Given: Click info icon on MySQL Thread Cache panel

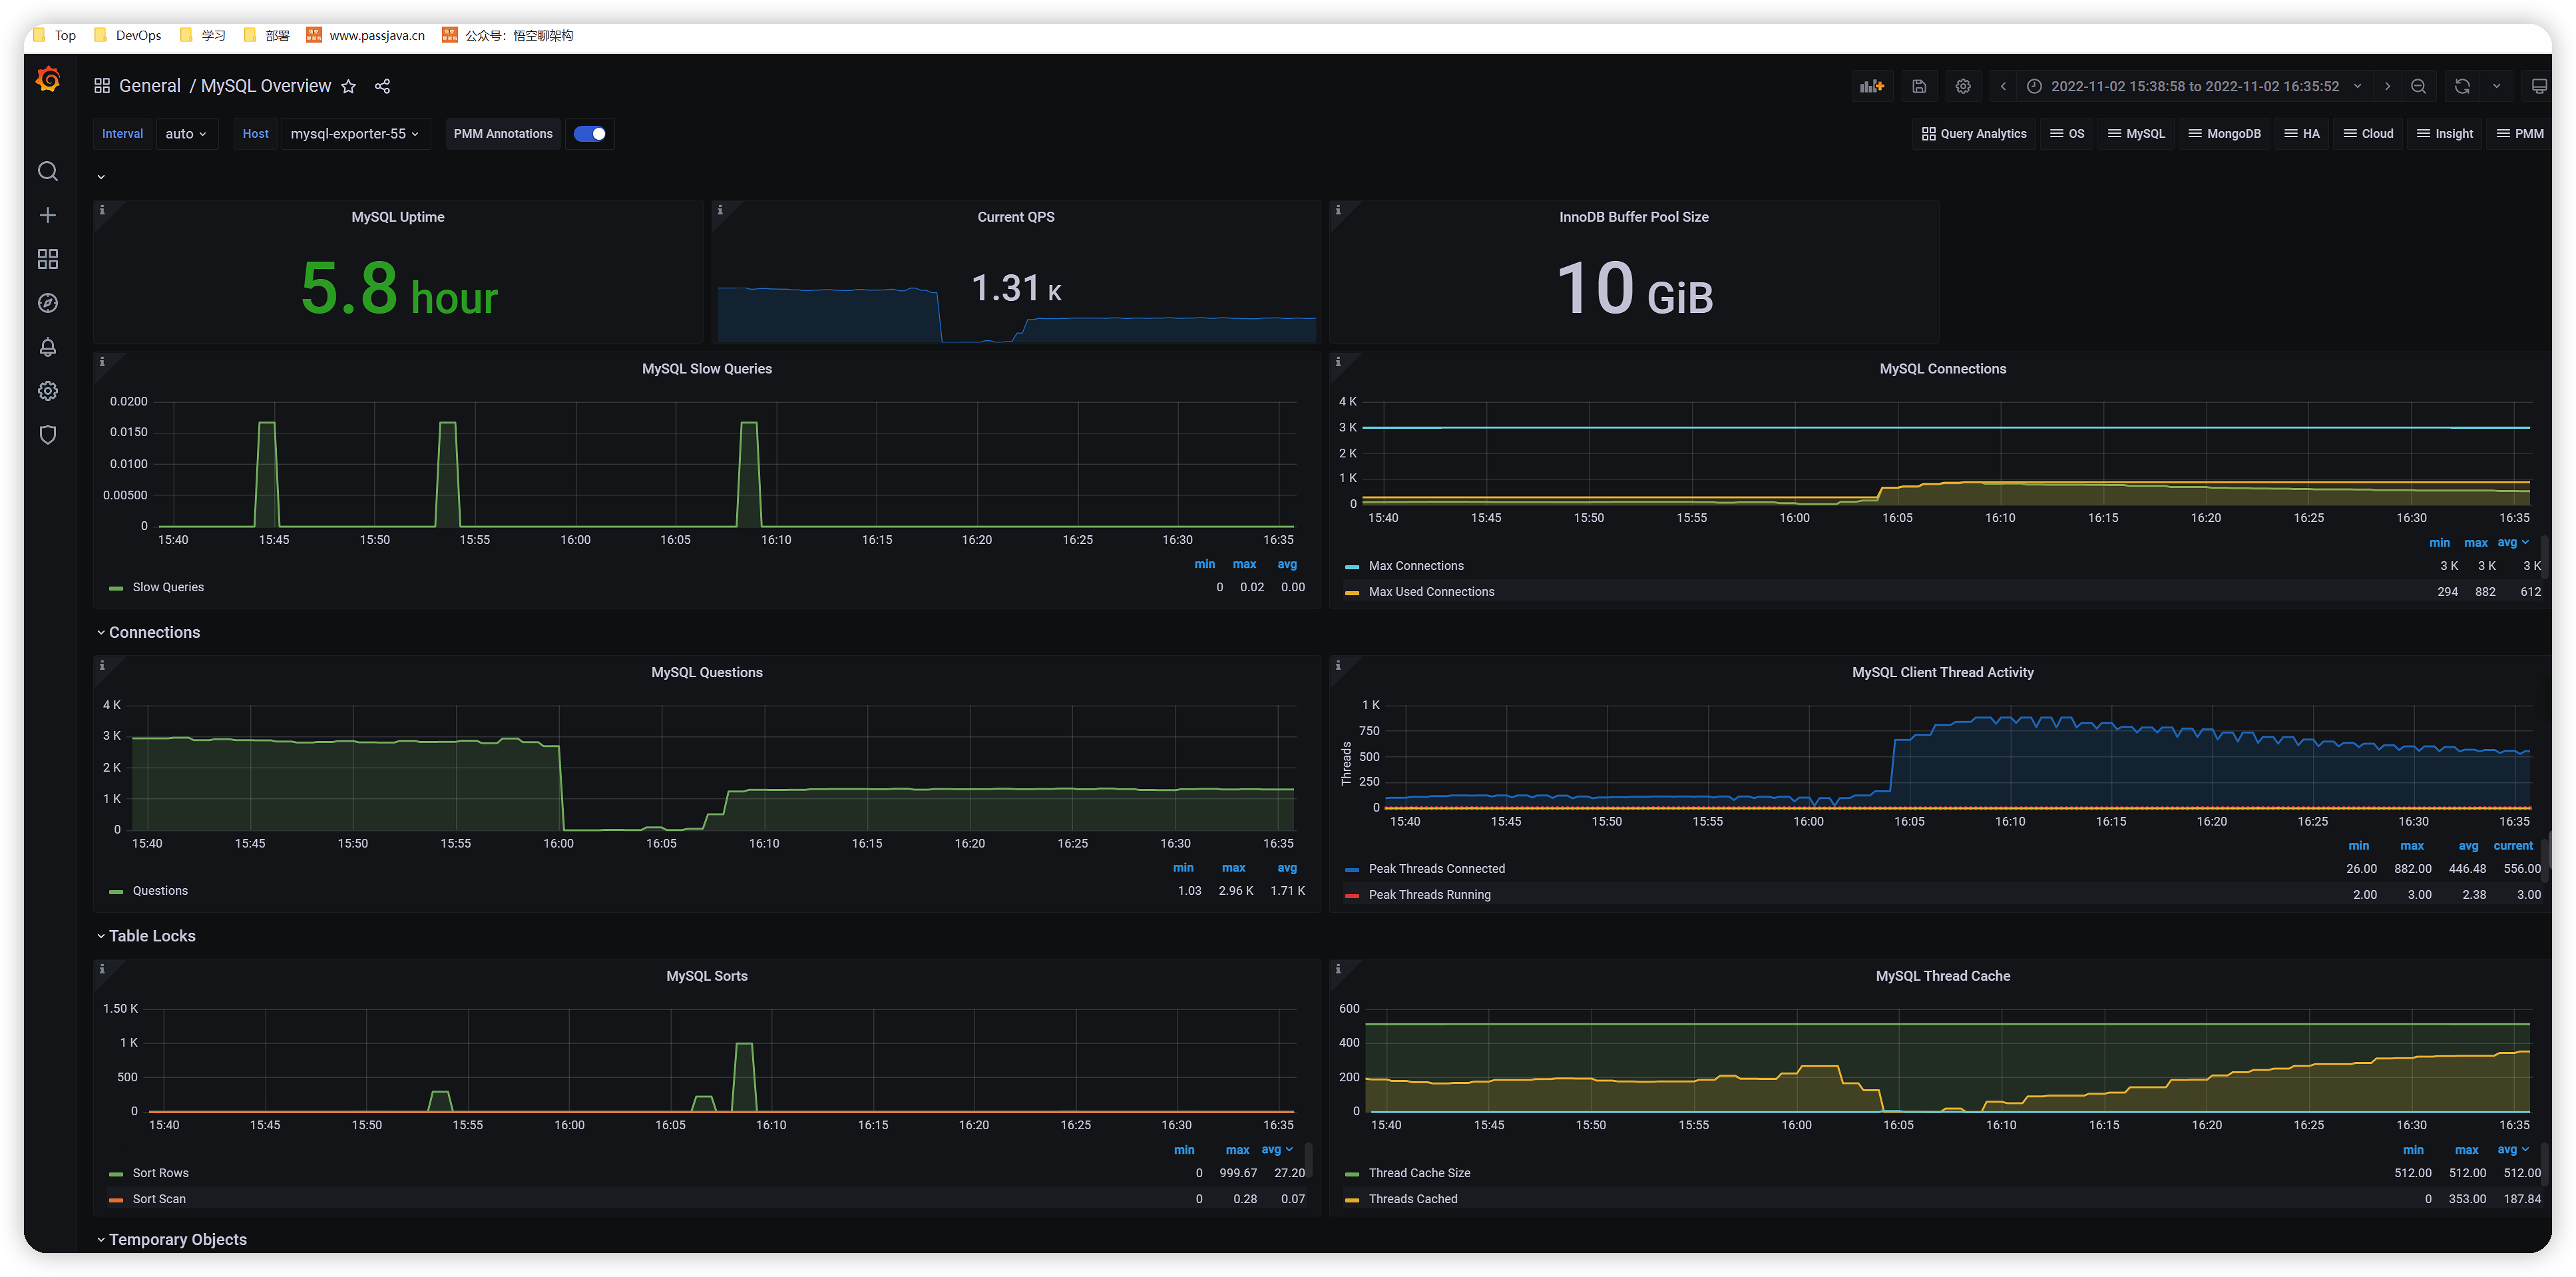Looking at the screenshot, I should pos(1338,969).
